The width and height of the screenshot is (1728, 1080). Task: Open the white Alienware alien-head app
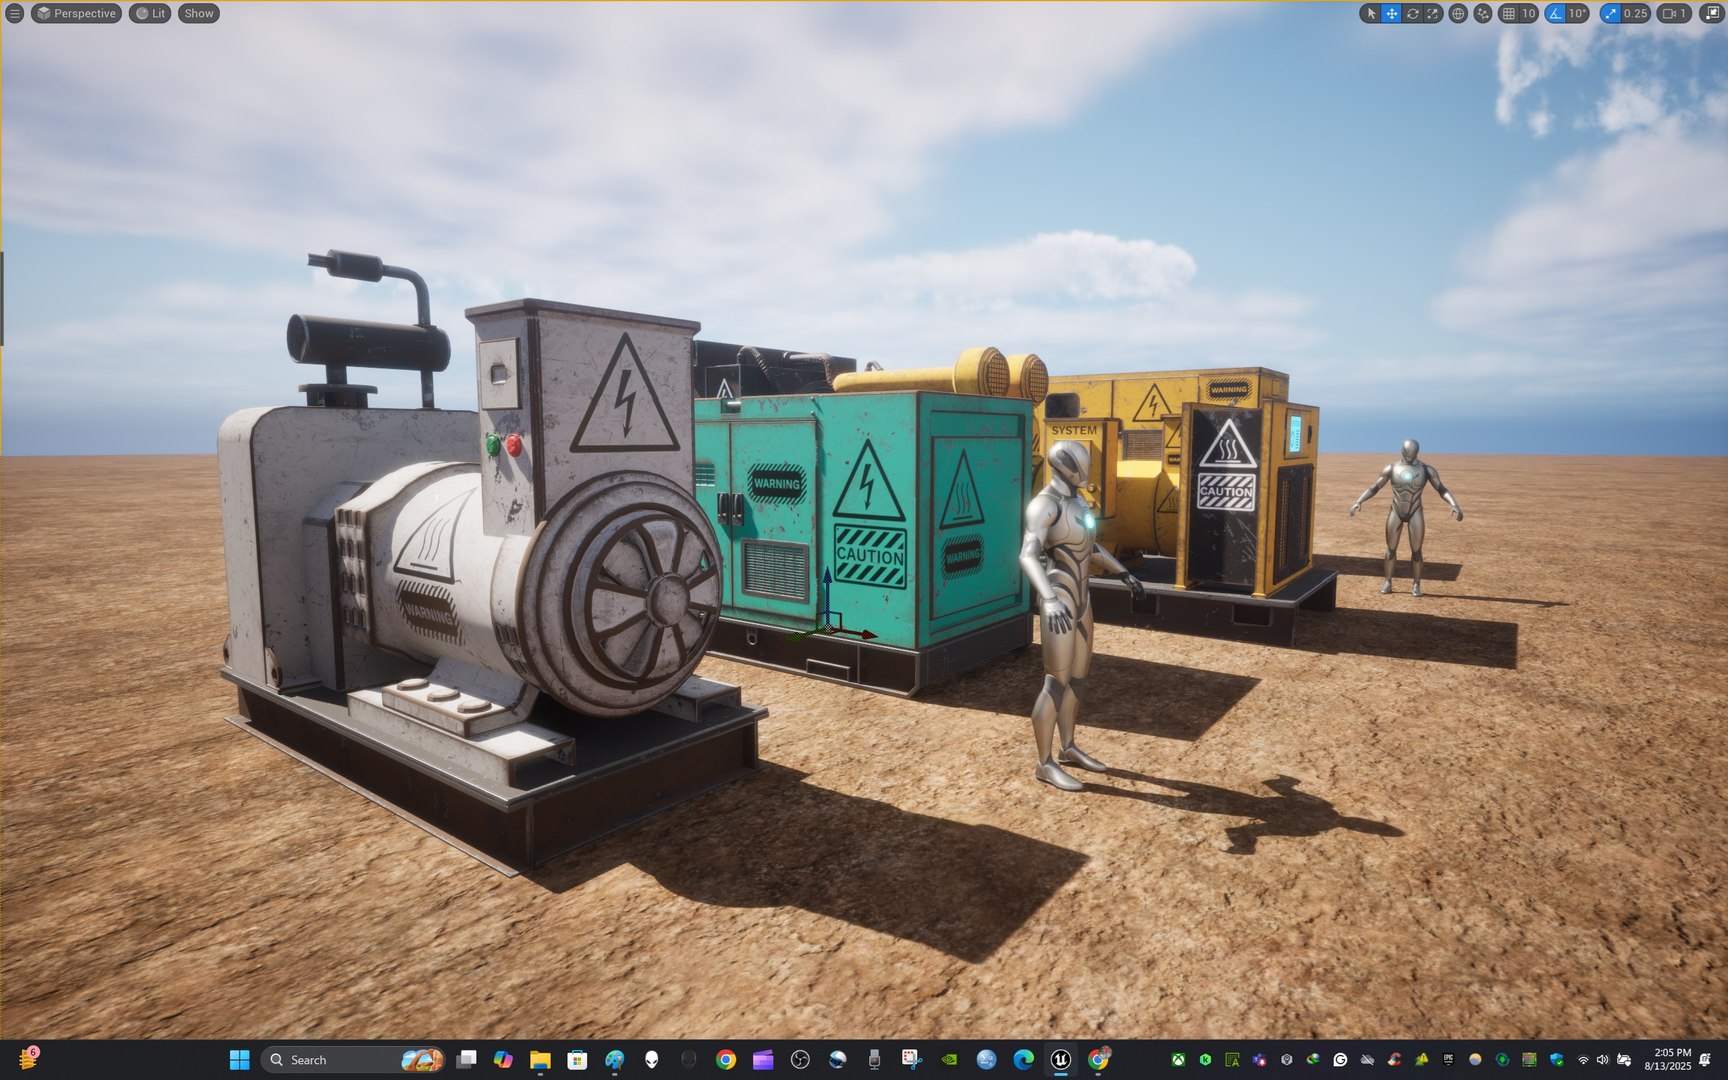651,1060
